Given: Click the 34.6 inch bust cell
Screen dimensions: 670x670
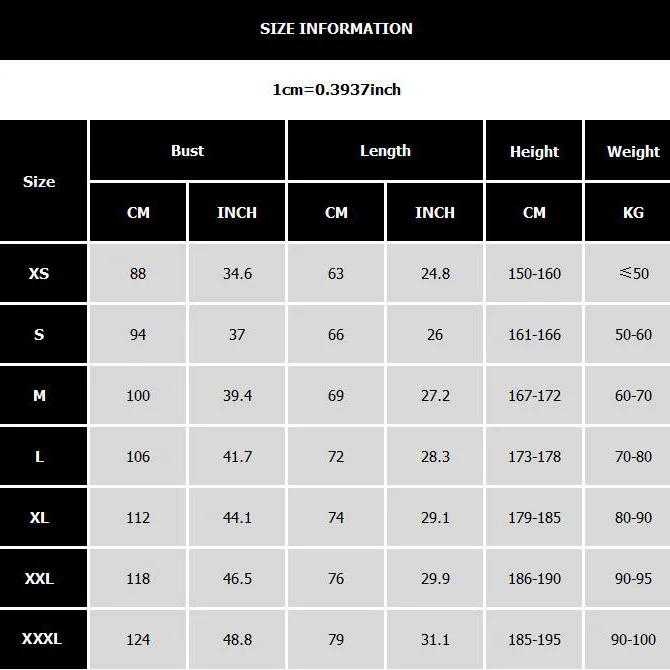Looking at the screenshot, I should (237, 273).
